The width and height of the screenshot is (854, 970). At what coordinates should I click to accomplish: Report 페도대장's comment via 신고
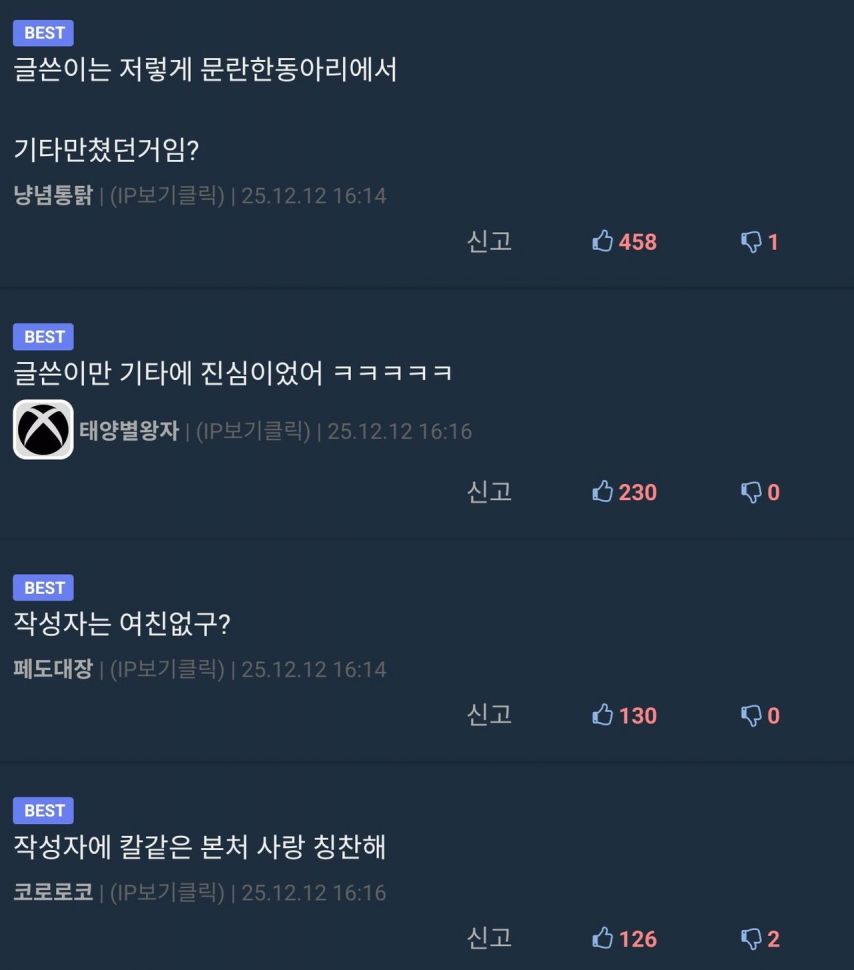(489, 716)
